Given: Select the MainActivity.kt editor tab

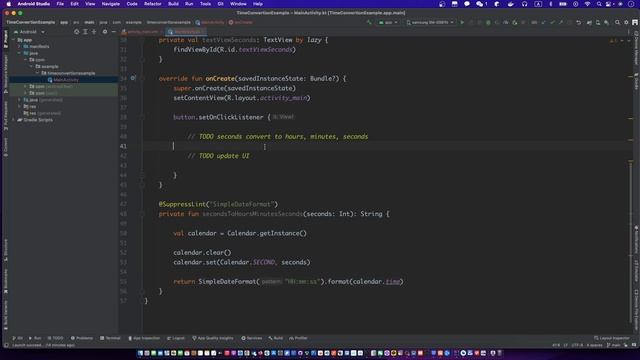Looking at the screenshot, I should pos(186,31).
